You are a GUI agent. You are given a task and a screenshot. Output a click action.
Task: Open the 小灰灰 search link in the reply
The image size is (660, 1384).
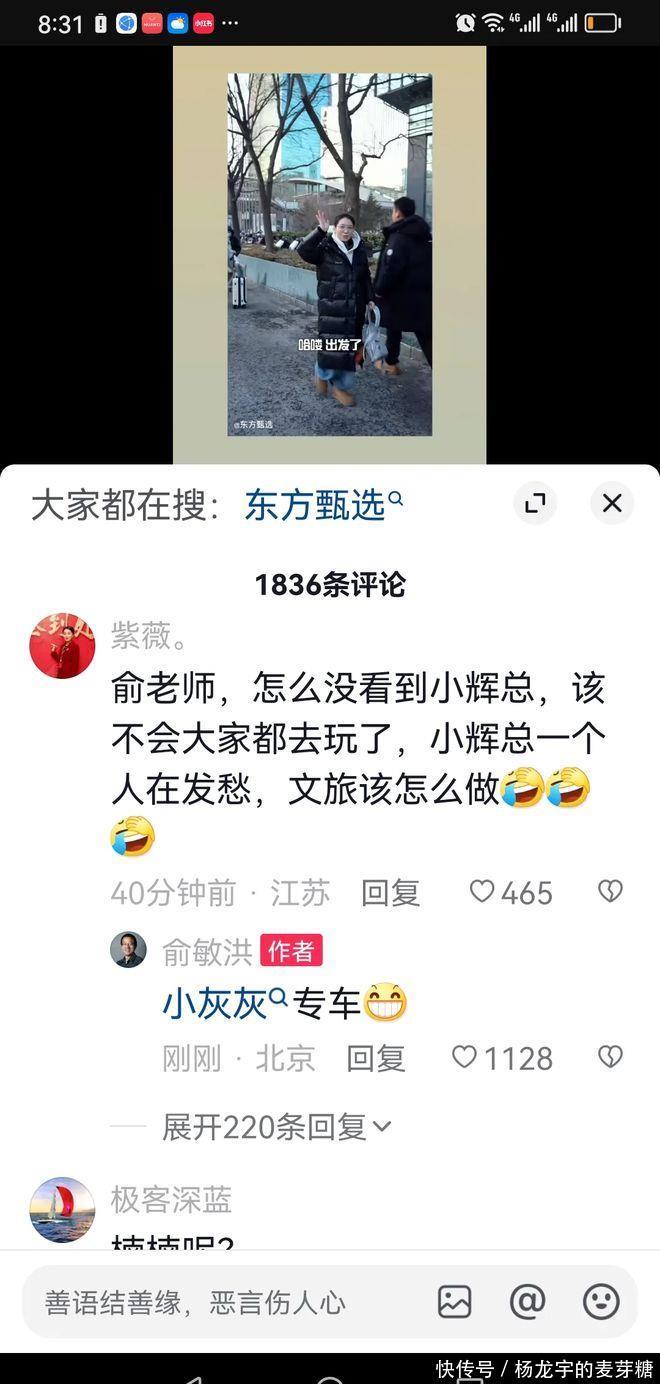click(225, 1003)
